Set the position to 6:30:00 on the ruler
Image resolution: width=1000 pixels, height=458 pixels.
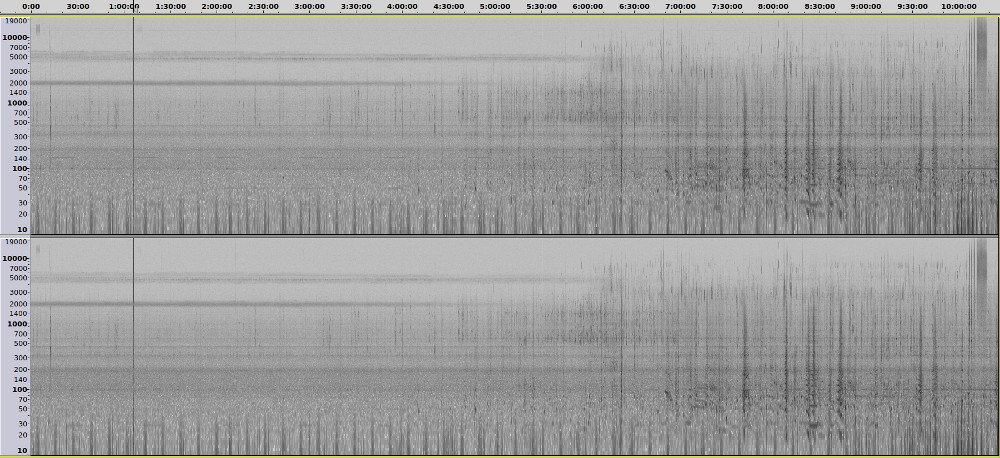tap(633, 6)
